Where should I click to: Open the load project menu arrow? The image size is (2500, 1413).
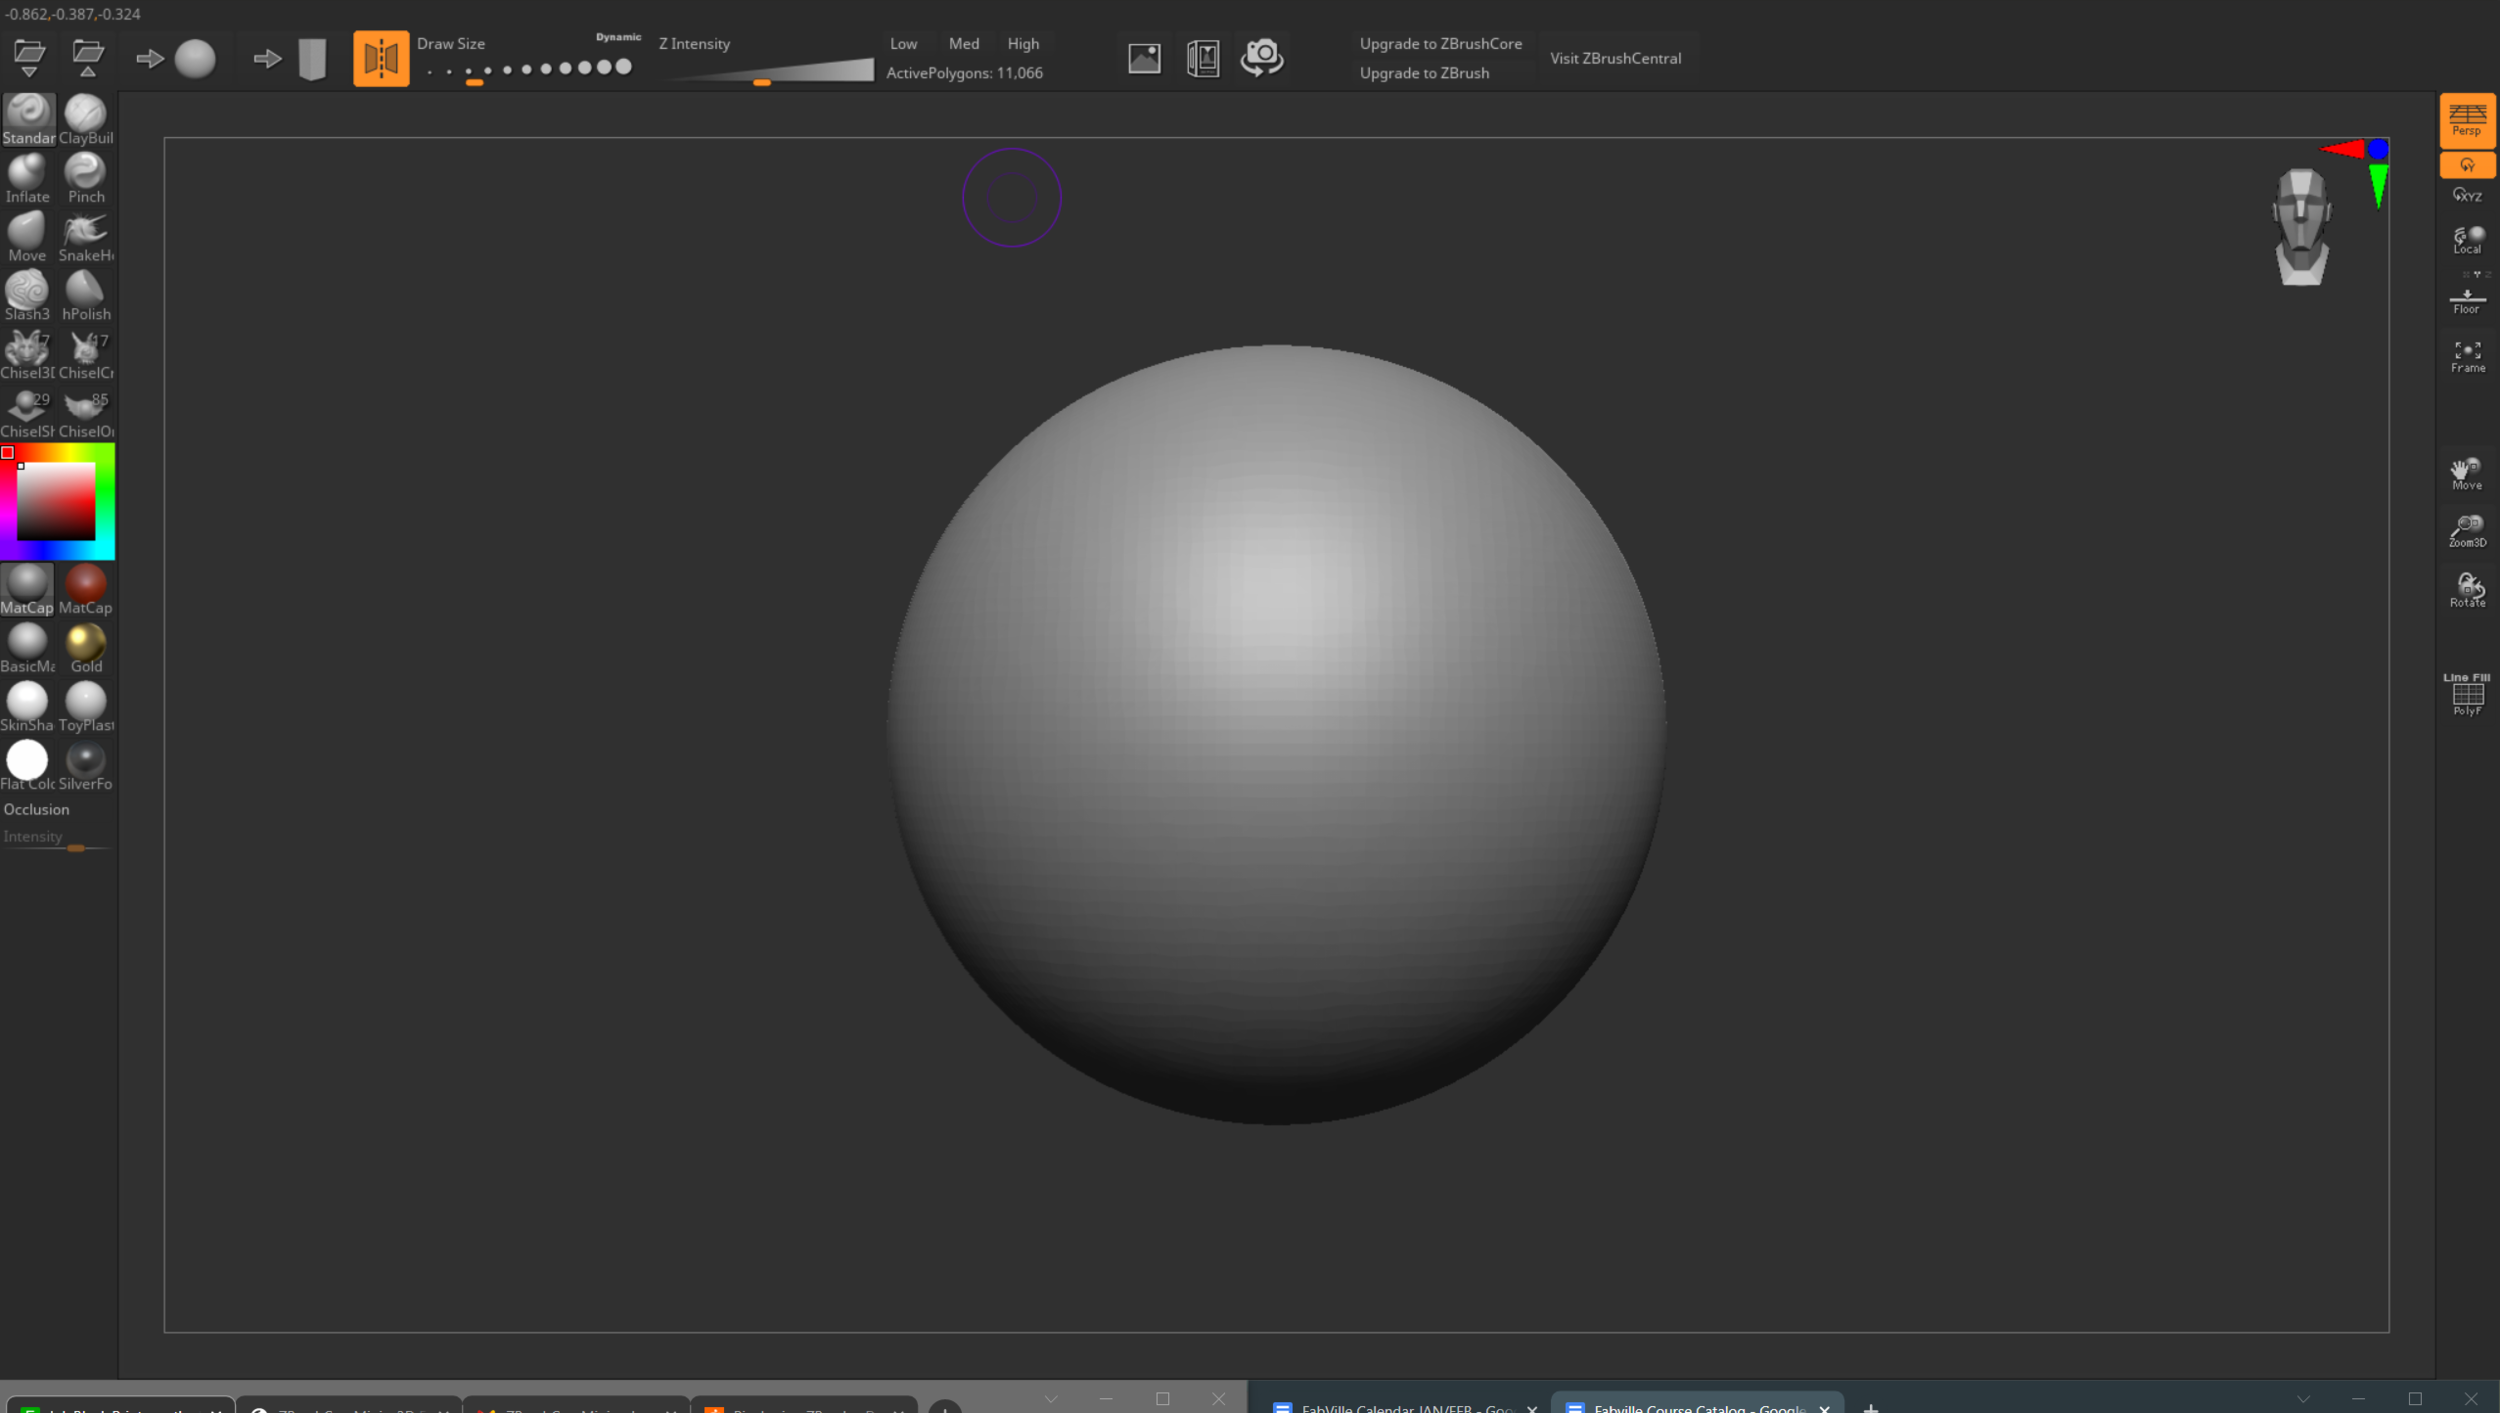[x=29, y=73]
